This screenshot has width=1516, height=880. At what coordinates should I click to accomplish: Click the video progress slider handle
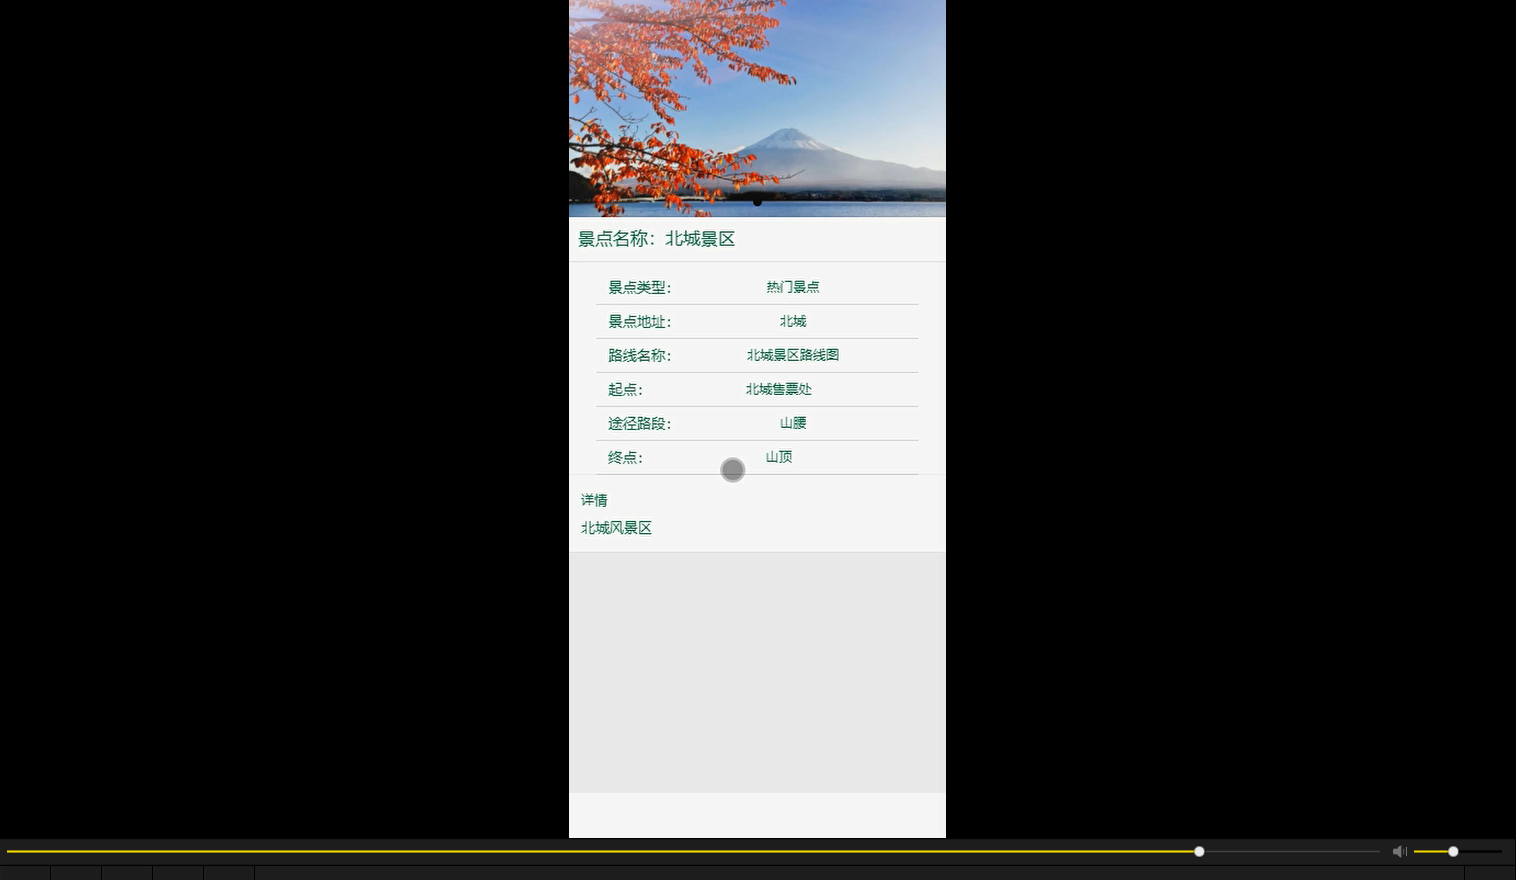point(1199,851)
